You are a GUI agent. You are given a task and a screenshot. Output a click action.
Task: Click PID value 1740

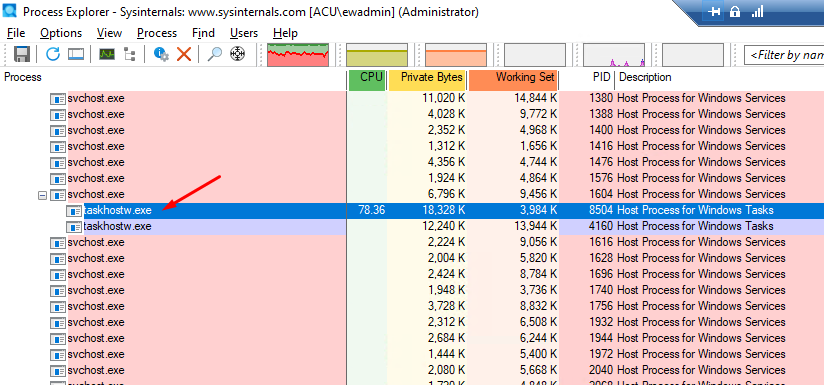(x=601, y=290)
